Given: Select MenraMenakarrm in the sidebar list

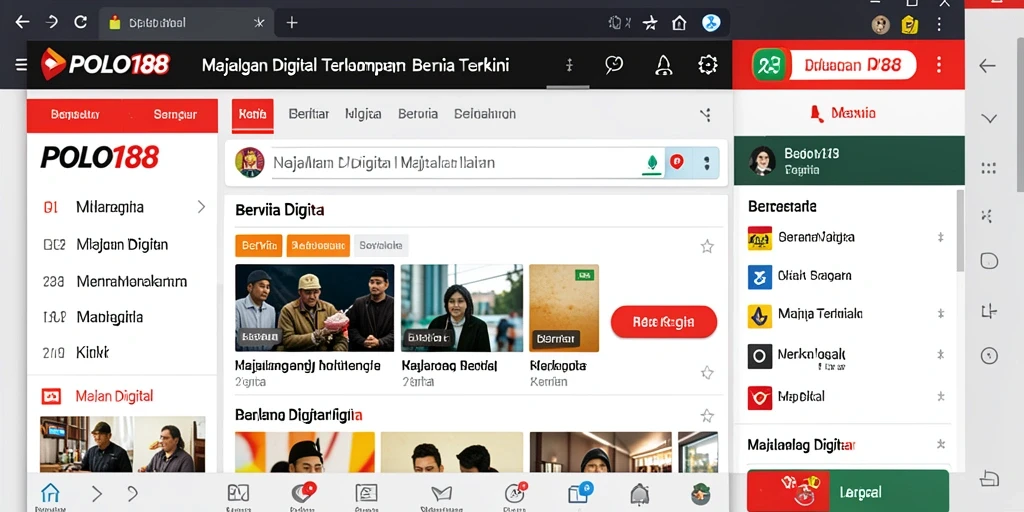Looking at the screenshot, I should coord(131,281).
